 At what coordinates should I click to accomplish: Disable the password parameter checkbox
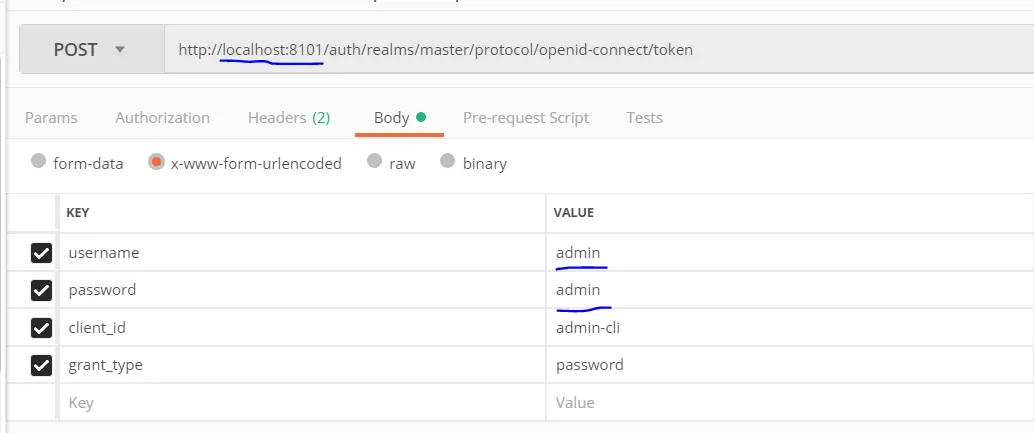click(41, 290)
